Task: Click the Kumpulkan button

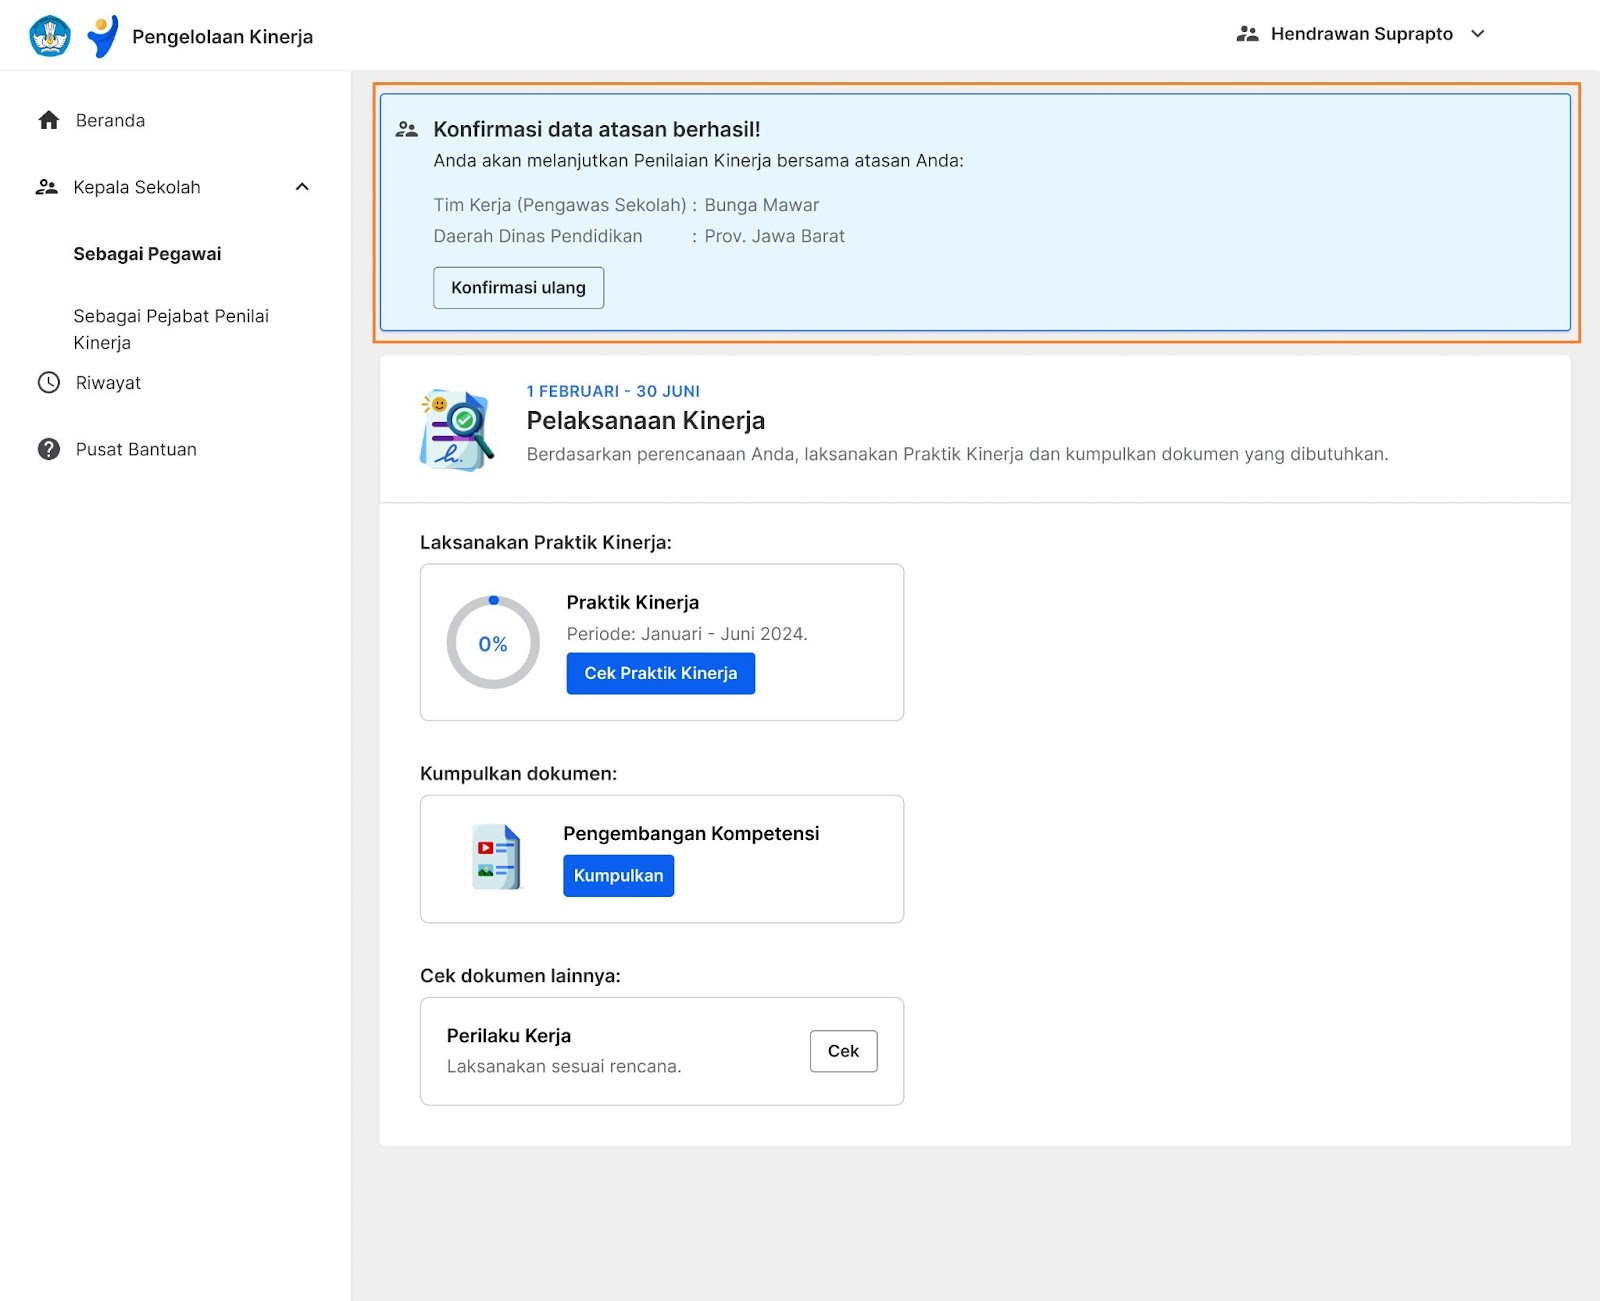Action: point(618,876)
